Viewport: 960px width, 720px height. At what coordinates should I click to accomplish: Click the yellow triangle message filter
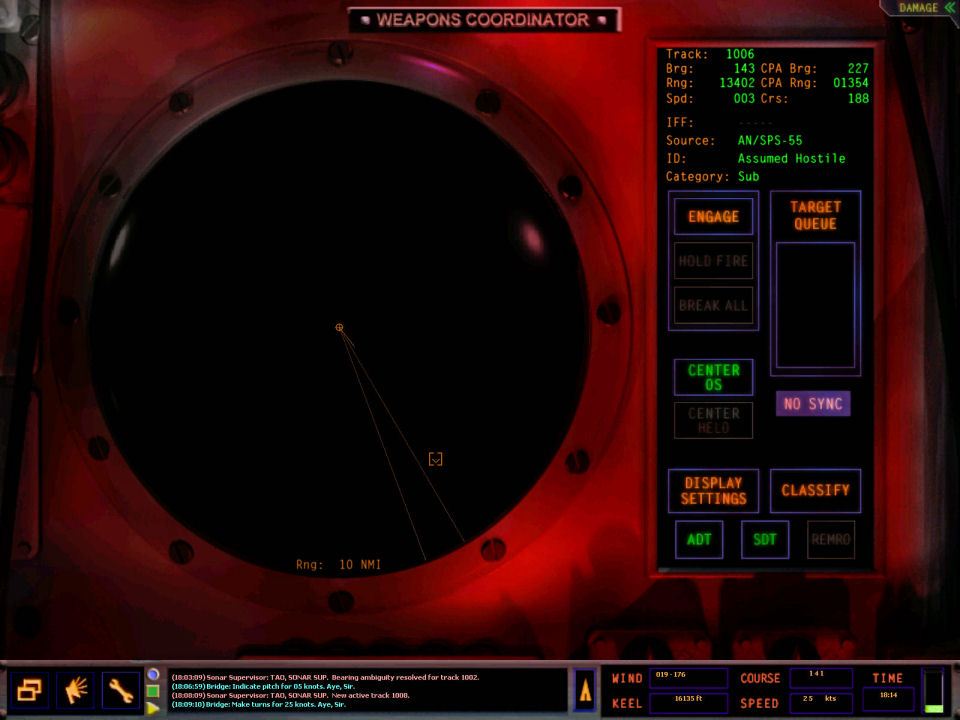point(153,707)
